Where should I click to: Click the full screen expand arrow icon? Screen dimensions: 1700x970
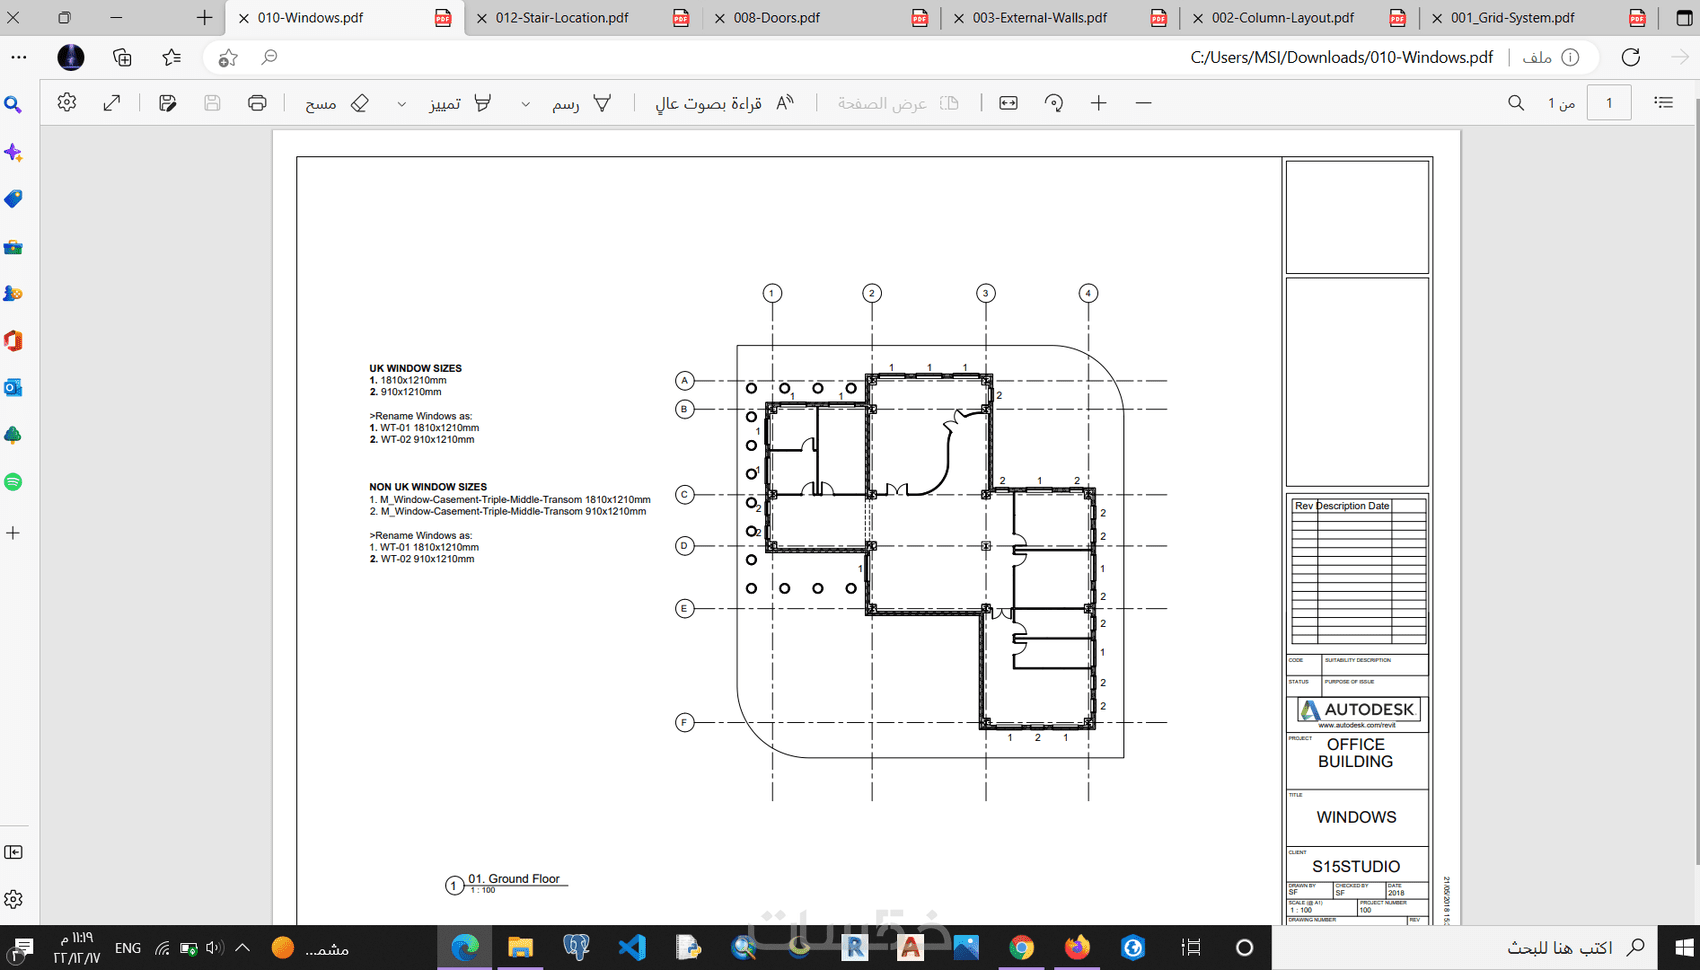[x=112, y=102]
